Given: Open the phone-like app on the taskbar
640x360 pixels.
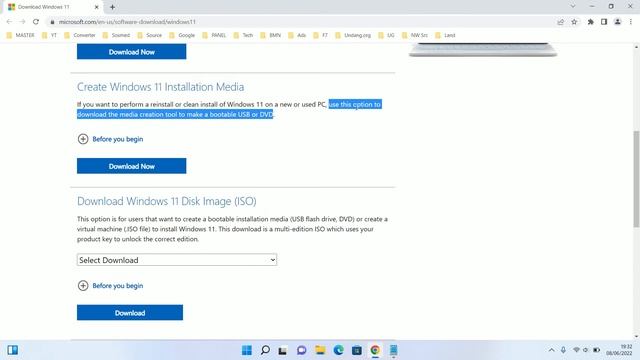Looking at the screenshot, I should point(393,350).
